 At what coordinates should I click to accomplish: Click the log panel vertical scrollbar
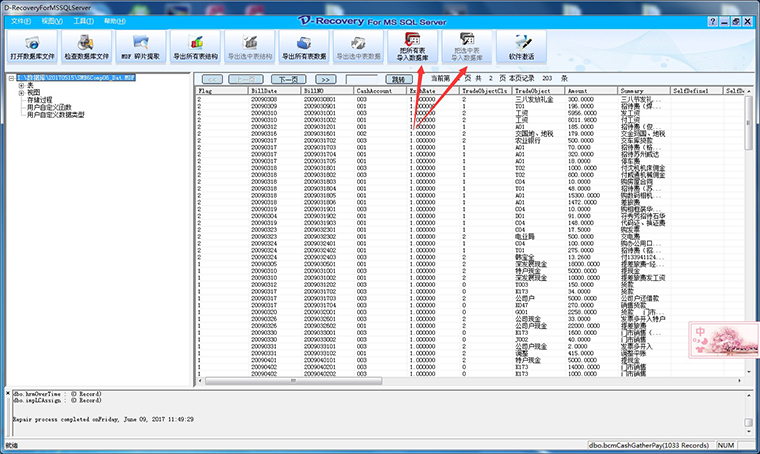pyautogui.click(x=749, y=411)
